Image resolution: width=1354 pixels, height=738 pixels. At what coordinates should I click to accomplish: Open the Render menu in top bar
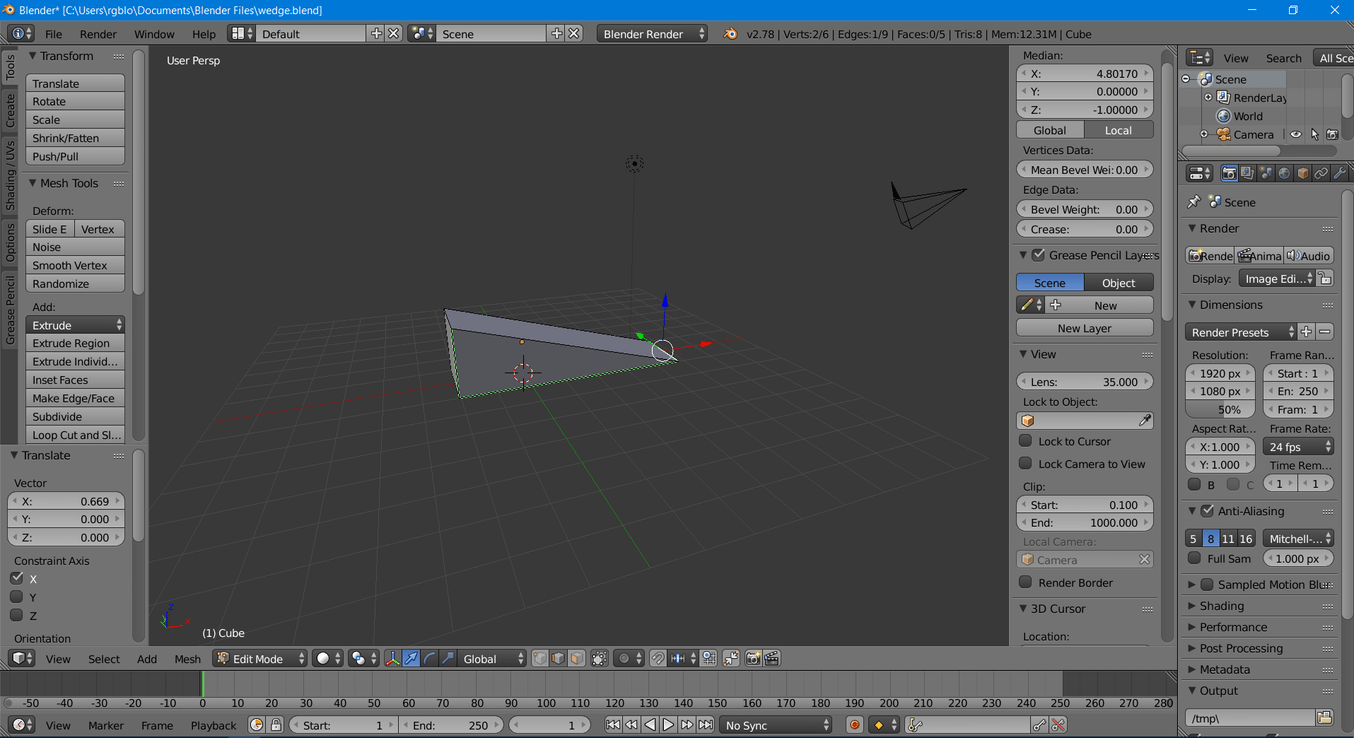coord(98,34)
